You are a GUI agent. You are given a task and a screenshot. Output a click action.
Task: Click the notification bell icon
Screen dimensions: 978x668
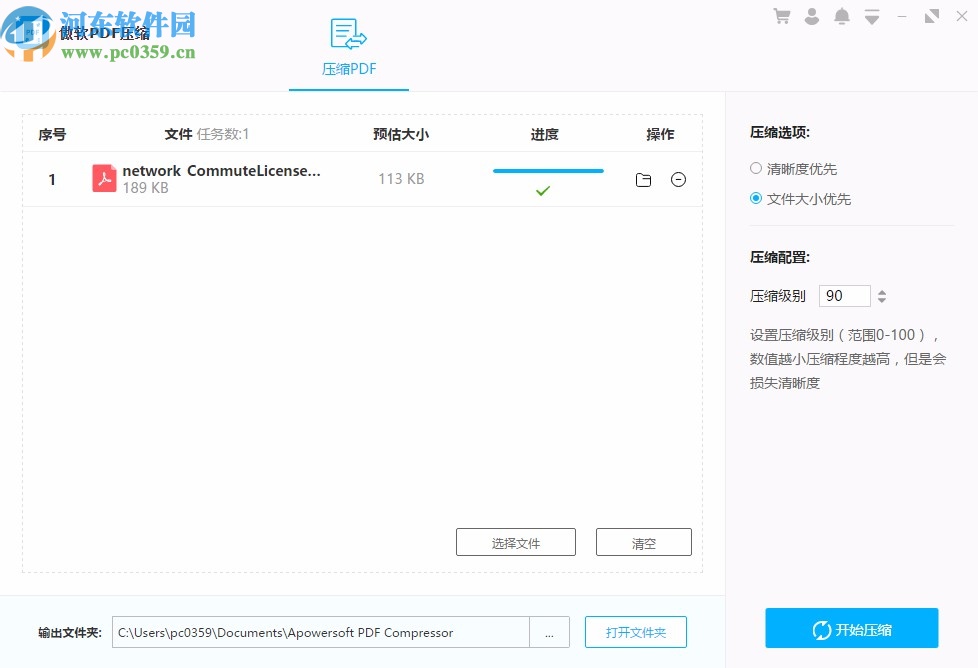tap(841, 15)
